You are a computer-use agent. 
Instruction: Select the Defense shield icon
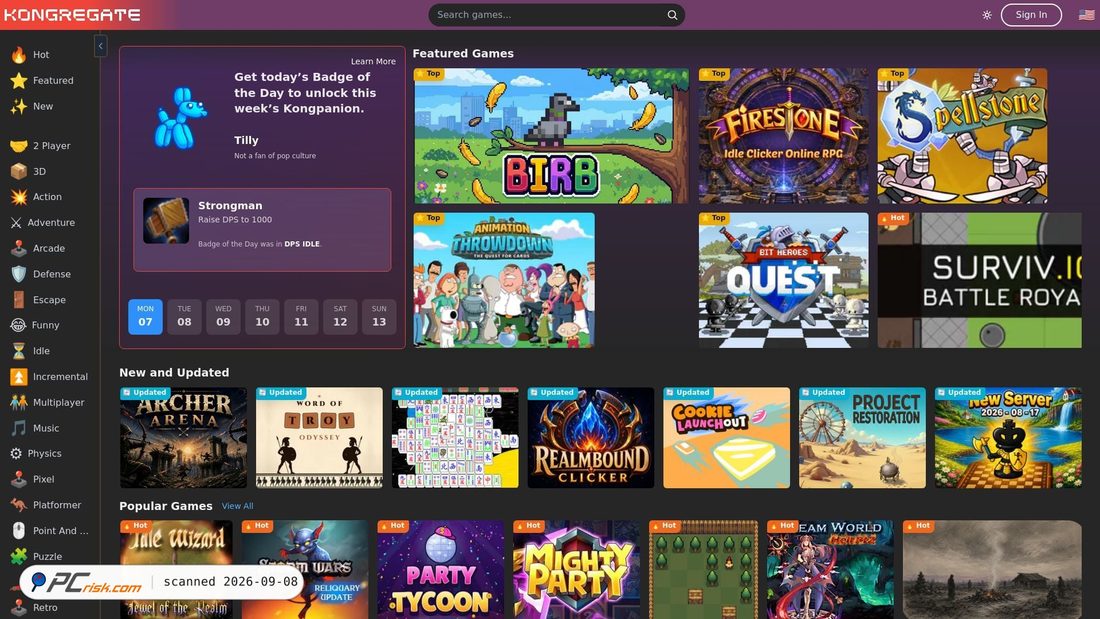pos(19,274)
